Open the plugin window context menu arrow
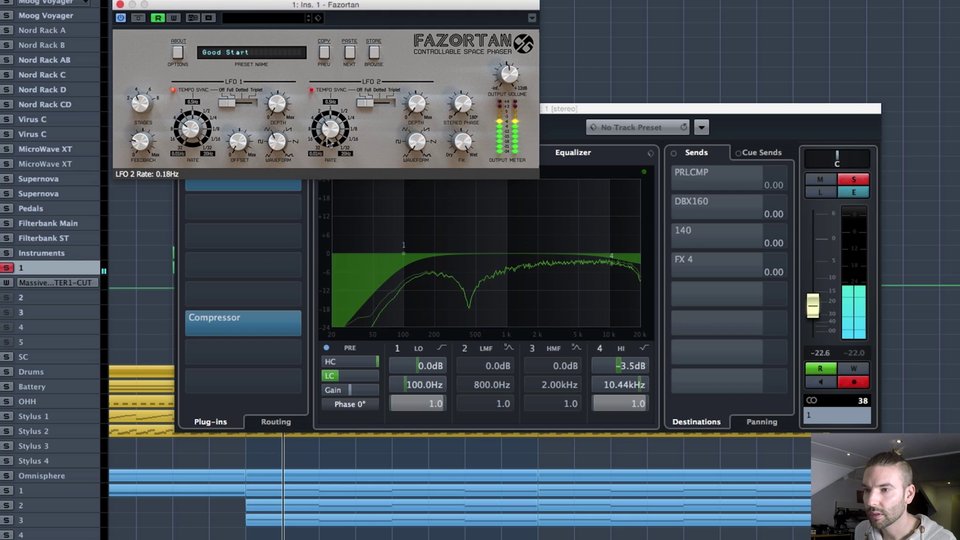The image size is (960, 540). point(531,18)
